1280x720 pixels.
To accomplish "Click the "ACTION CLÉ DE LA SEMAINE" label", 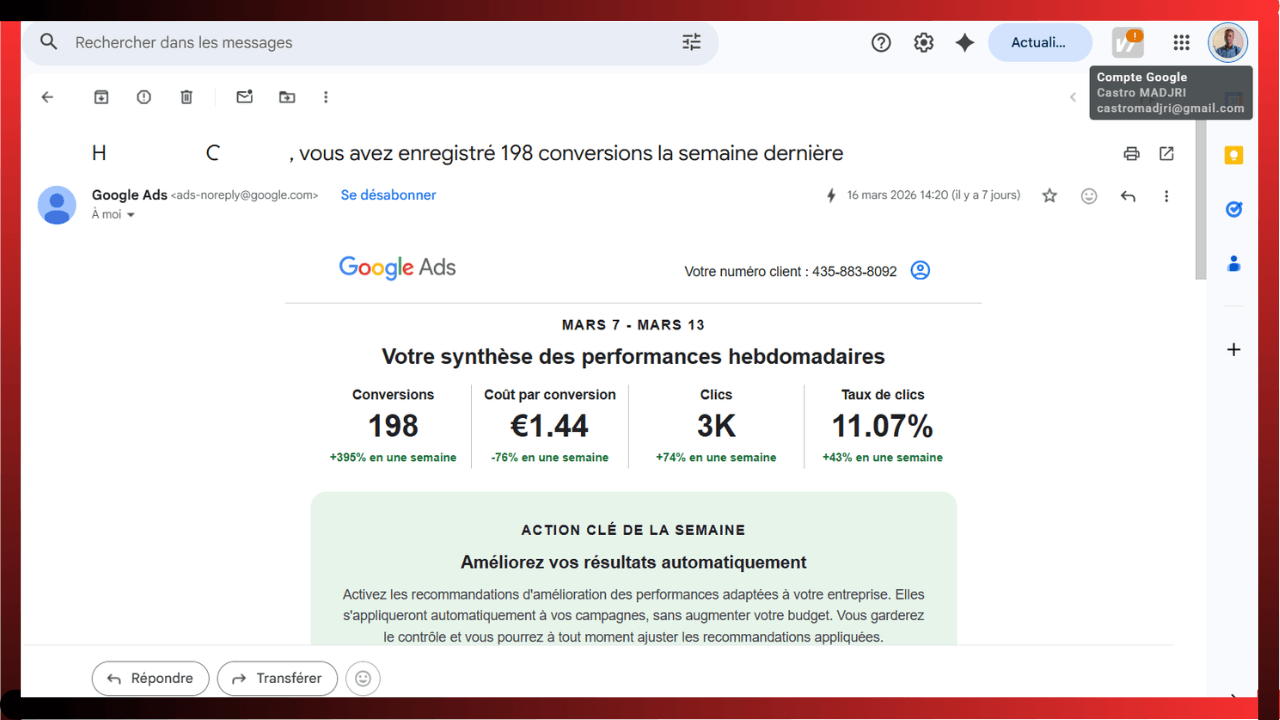I will 633,530.
